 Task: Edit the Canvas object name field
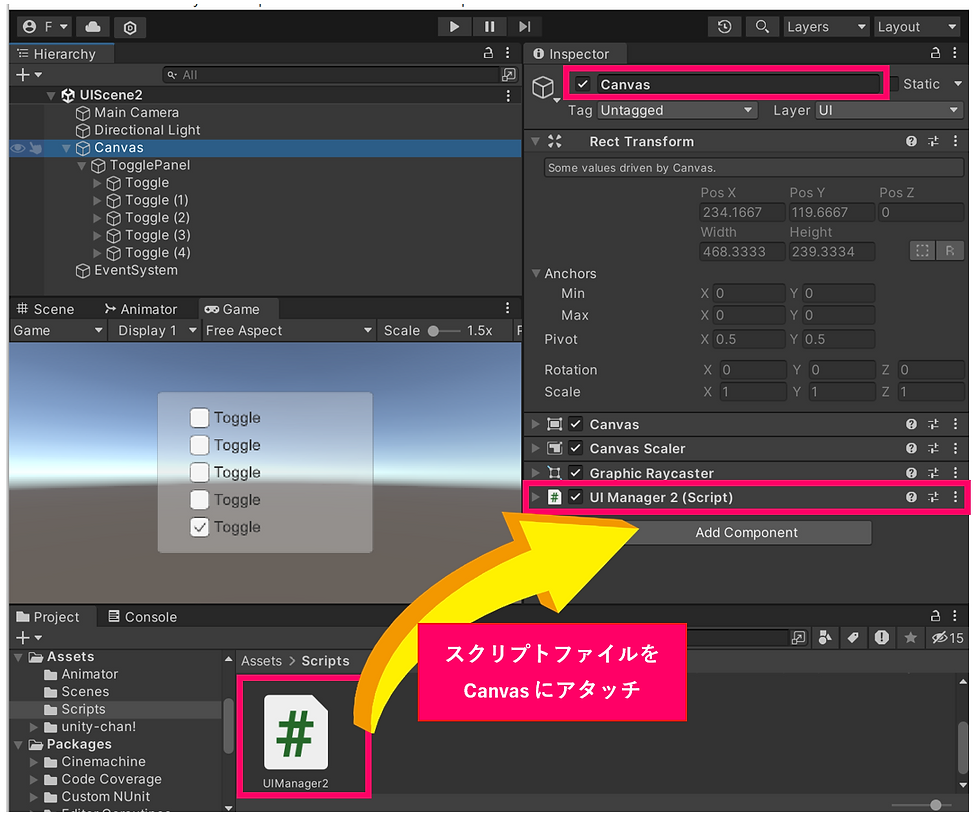[737, 84]
